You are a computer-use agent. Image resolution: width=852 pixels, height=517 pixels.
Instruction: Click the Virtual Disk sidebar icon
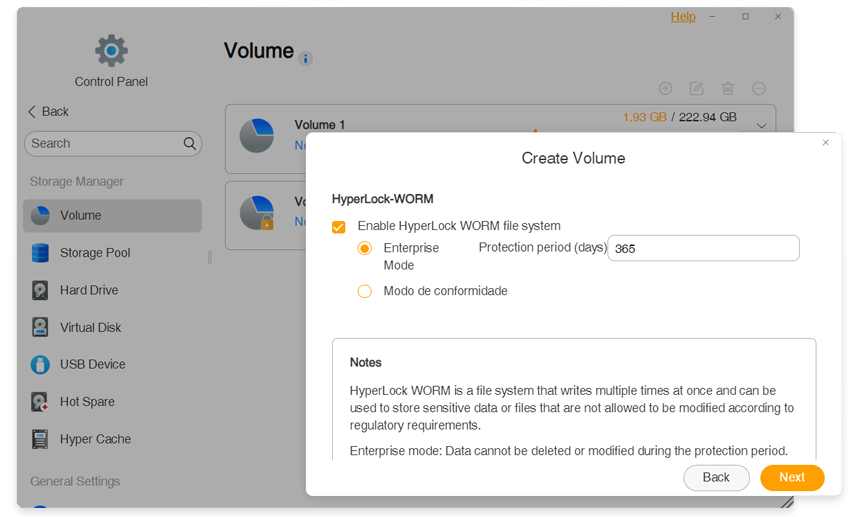[x=40, y=327]
